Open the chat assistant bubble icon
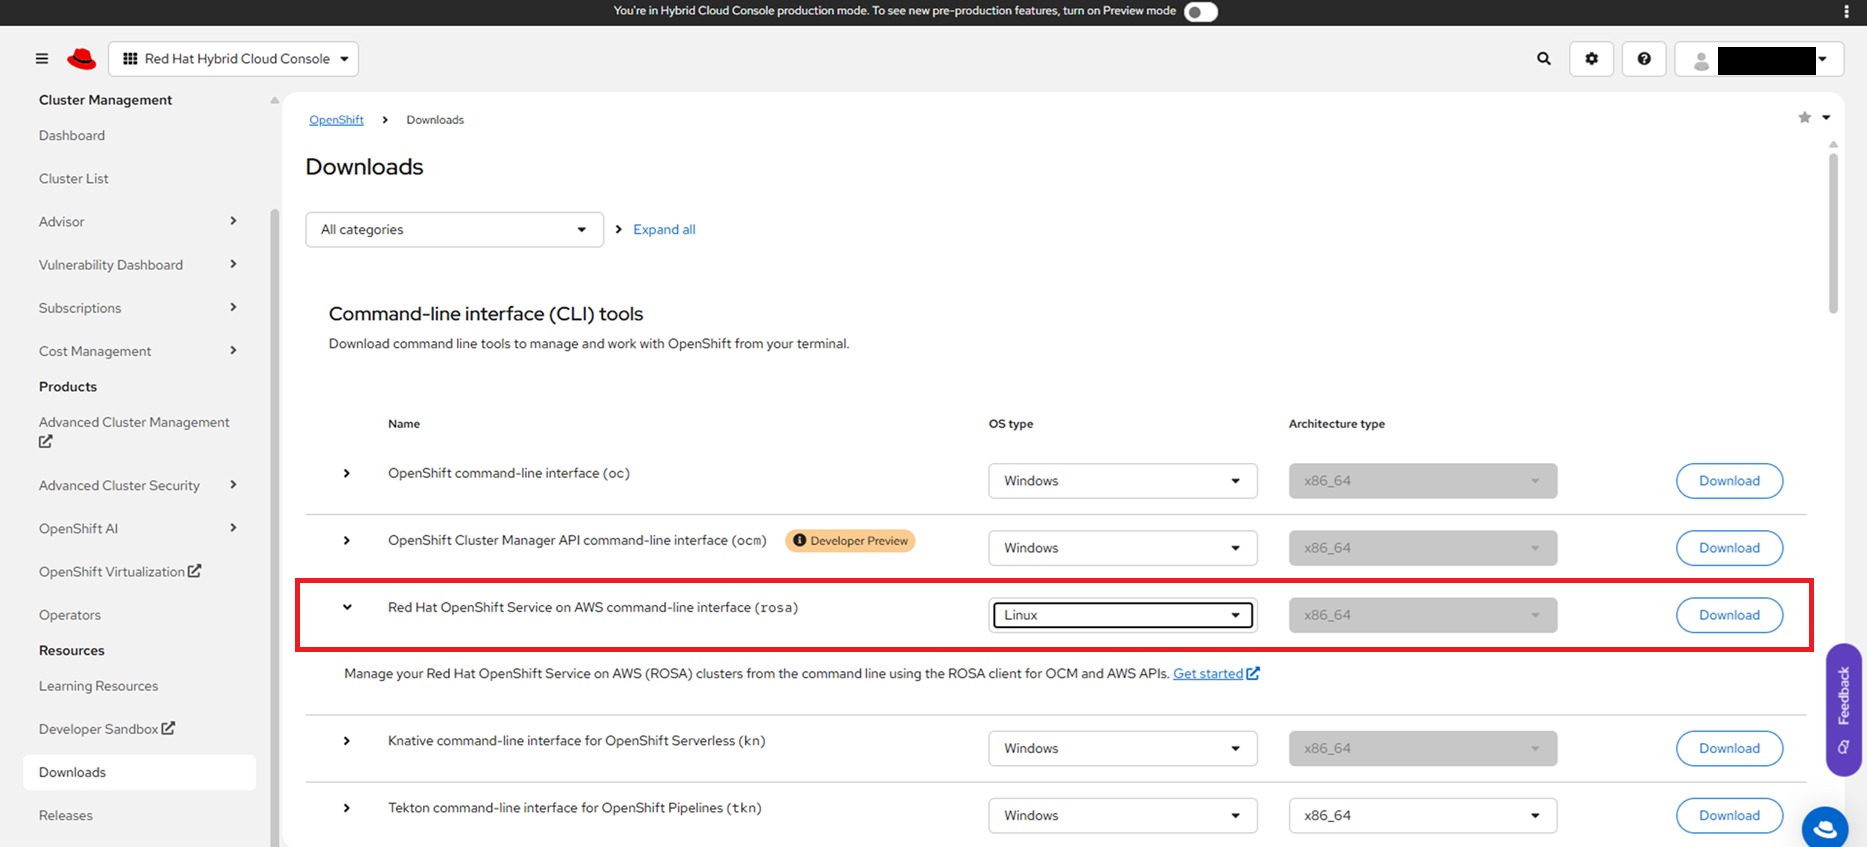 pos(1825,826)
